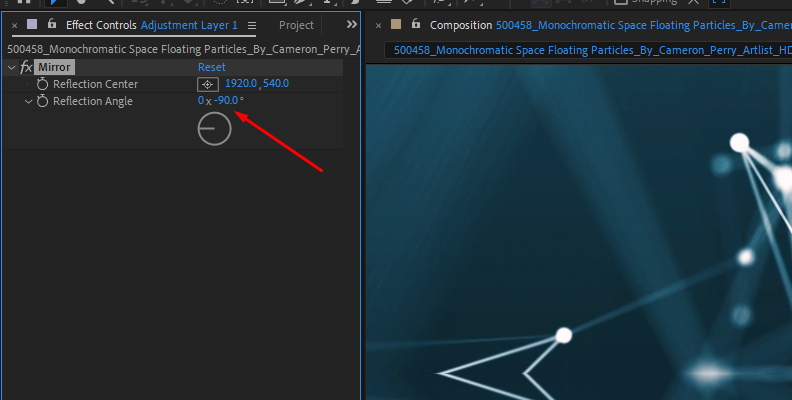
Task: Click the Effect Controls label color square
Action: coord(32,24)
